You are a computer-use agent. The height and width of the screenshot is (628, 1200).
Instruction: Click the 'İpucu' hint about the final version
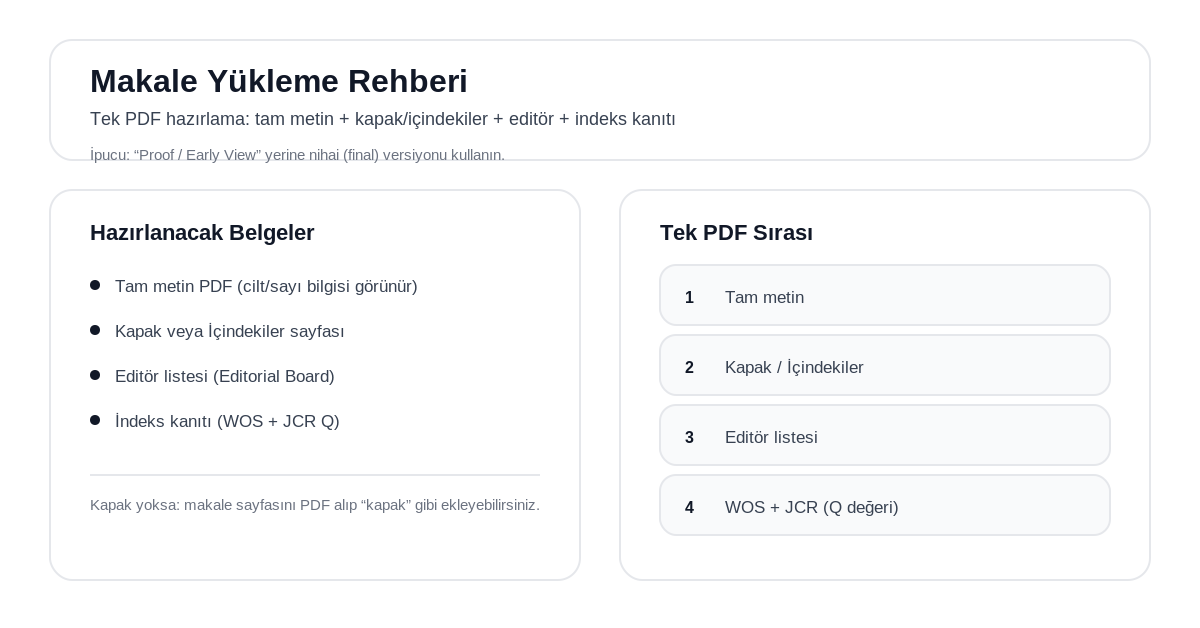click(297, 155)
